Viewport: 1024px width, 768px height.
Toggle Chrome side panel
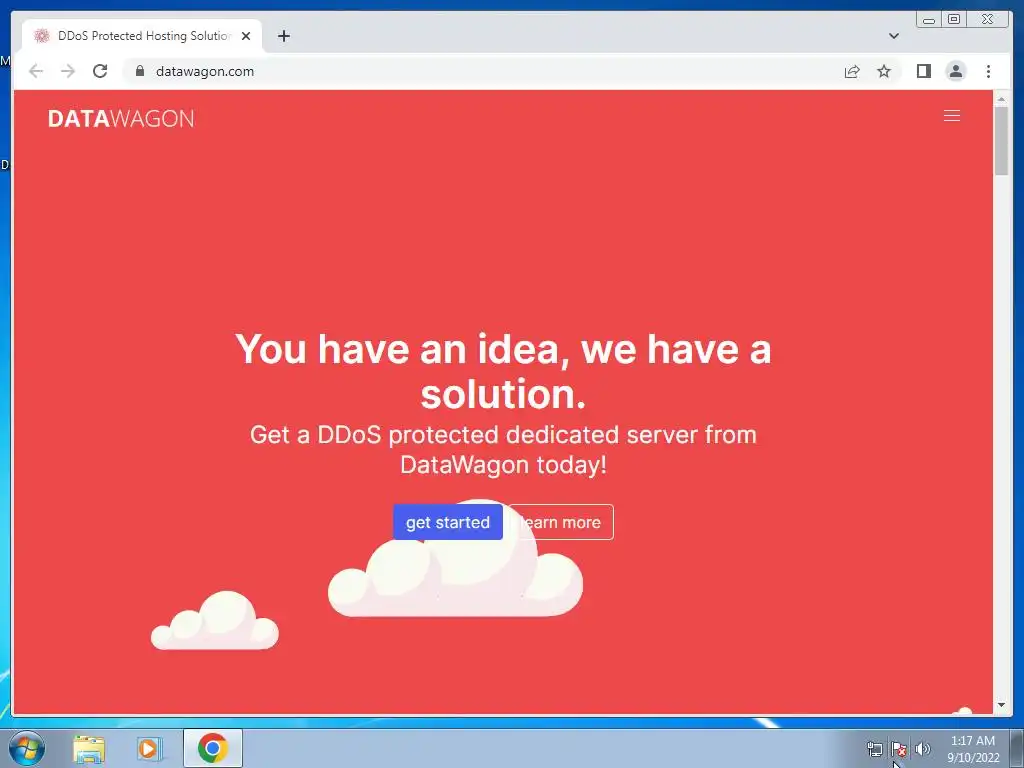pyautogui.click(x=923, y=71)
